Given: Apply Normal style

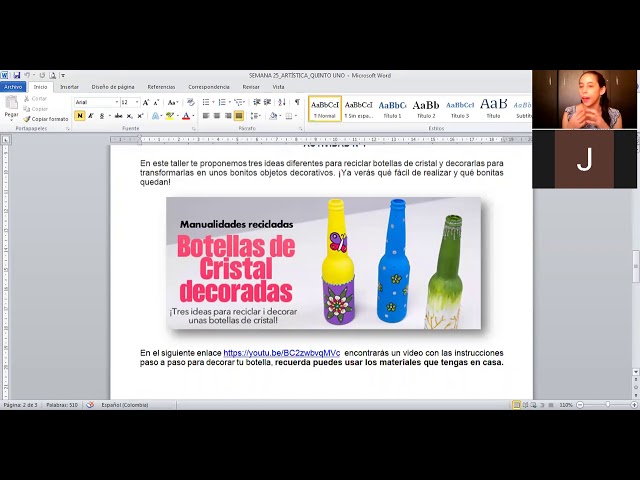Looking at the screenshot, I should tap(325, 109).
